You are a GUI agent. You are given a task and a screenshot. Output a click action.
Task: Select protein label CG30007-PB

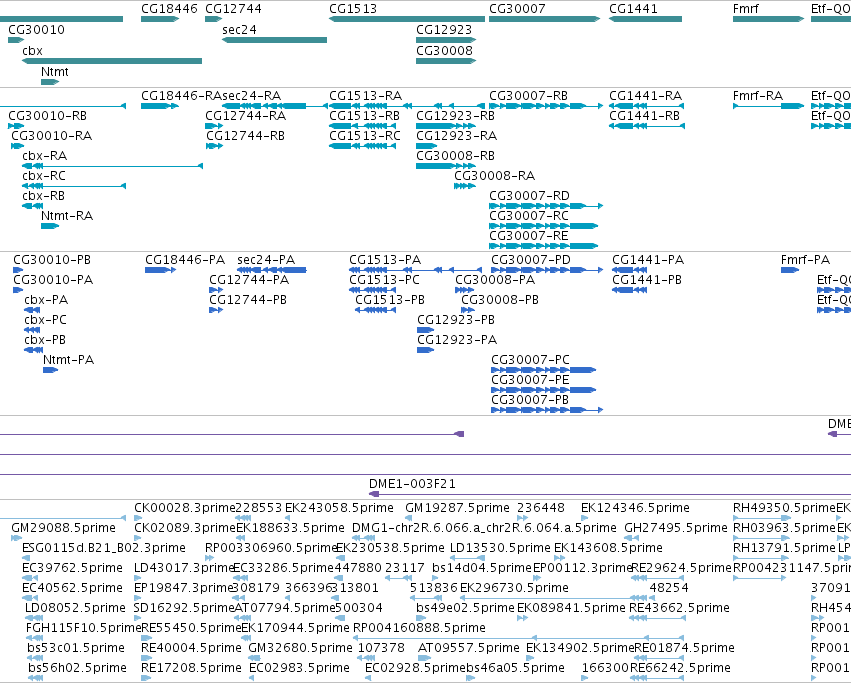tap(530, 401)
